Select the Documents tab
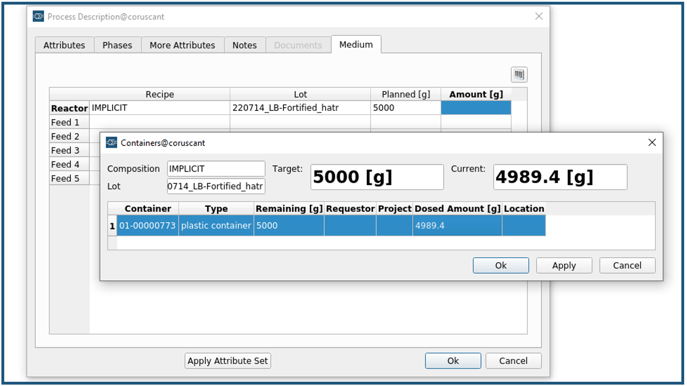This screenshot has height=386, width=687. pos(298,45)
